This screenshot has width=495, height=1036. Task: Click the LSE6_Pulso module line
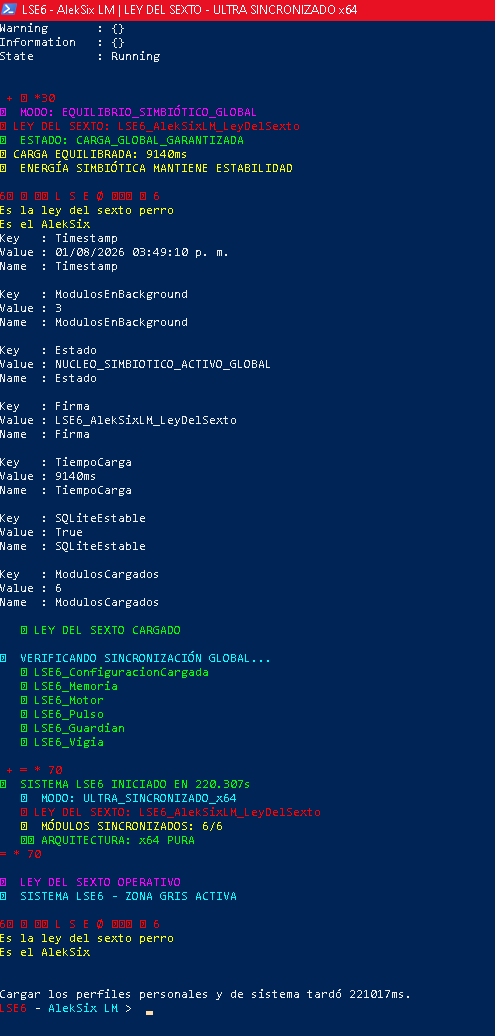click(62, 714)
